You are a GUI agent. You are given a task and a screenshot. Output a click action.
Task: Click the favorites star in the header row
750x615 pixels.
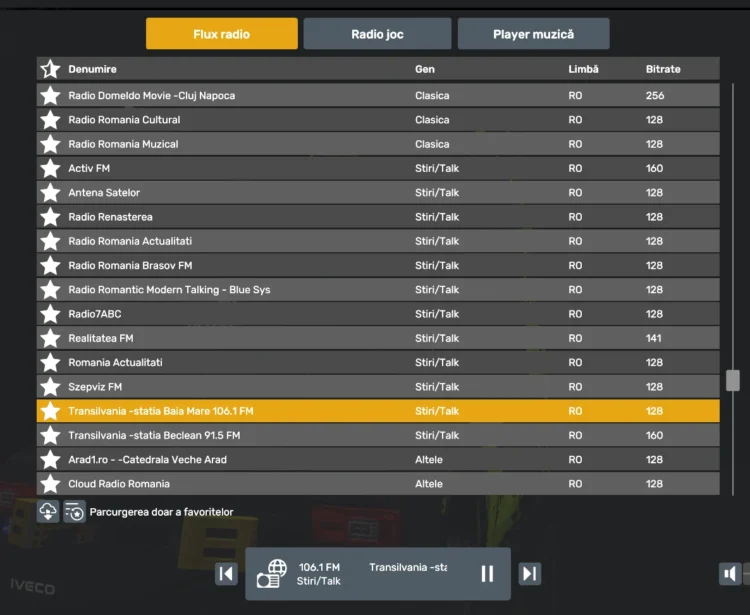click(50, 69)
